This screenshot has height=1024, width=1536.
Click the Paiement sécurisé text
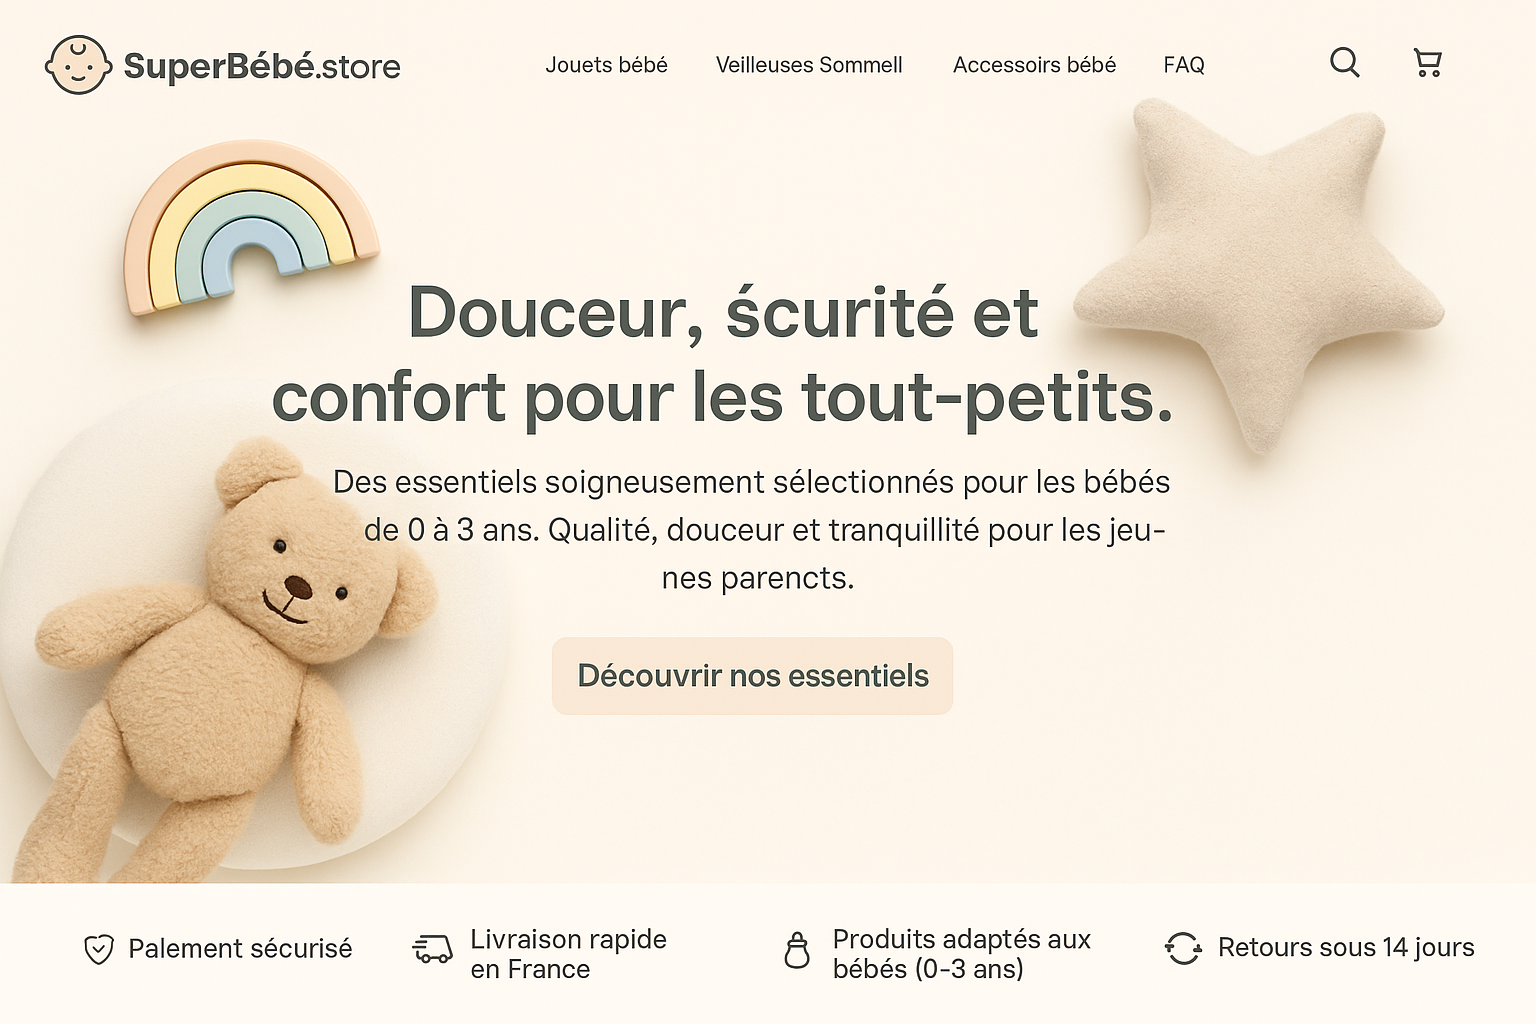[240, 948]
